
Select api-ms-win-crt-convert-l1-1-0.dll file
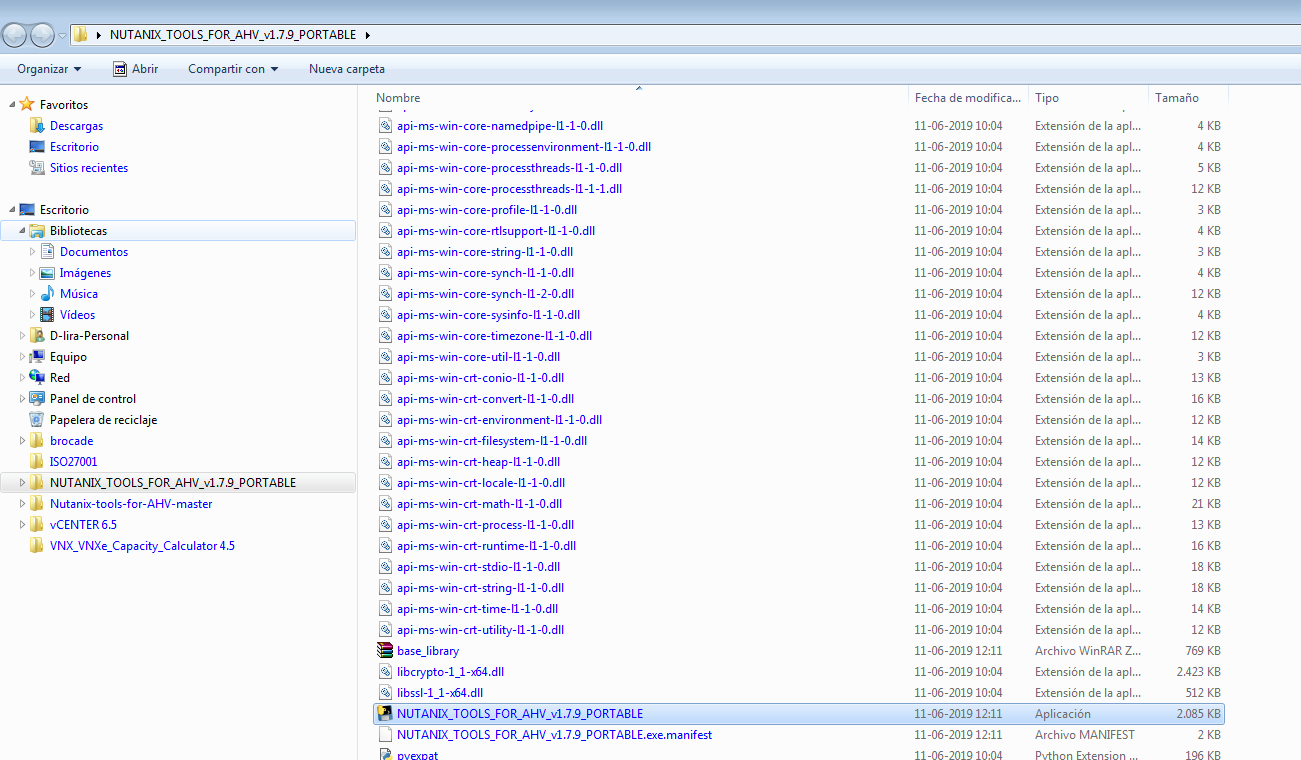click(485, 399)
